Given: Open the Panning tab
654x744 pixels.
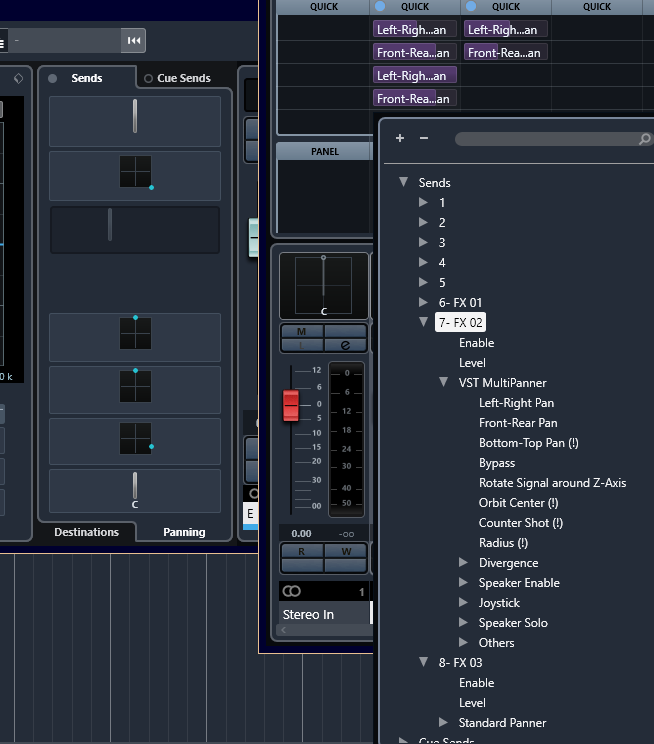Looking at the screenshot, I should (x=184, y=532).
